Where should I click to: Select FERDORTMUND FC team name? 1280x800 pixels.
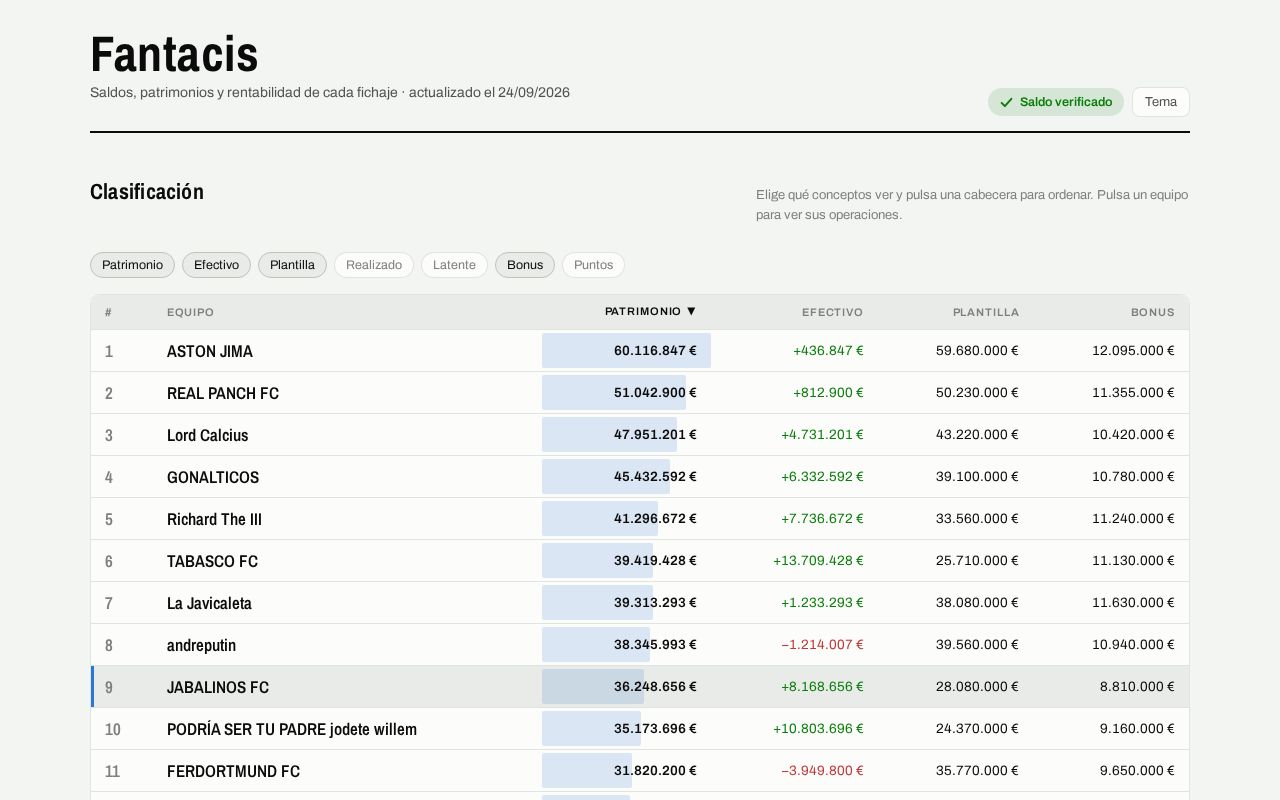pyautogui.click(x=233, y=771)
